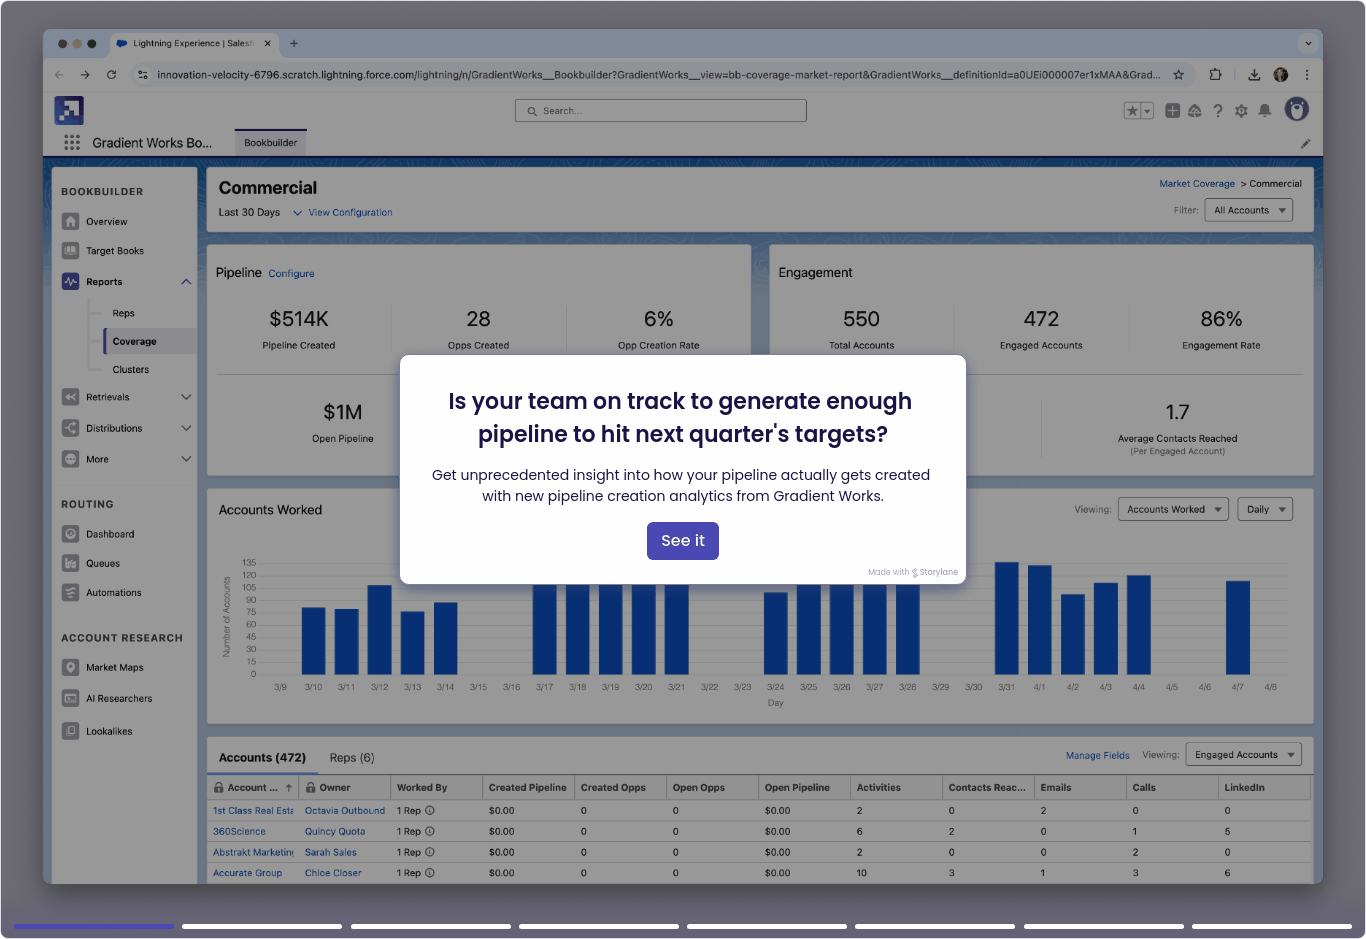The image size is (1366, 939).
Task: Open Salesforce favorites star
Action: tap(1132, 111)
